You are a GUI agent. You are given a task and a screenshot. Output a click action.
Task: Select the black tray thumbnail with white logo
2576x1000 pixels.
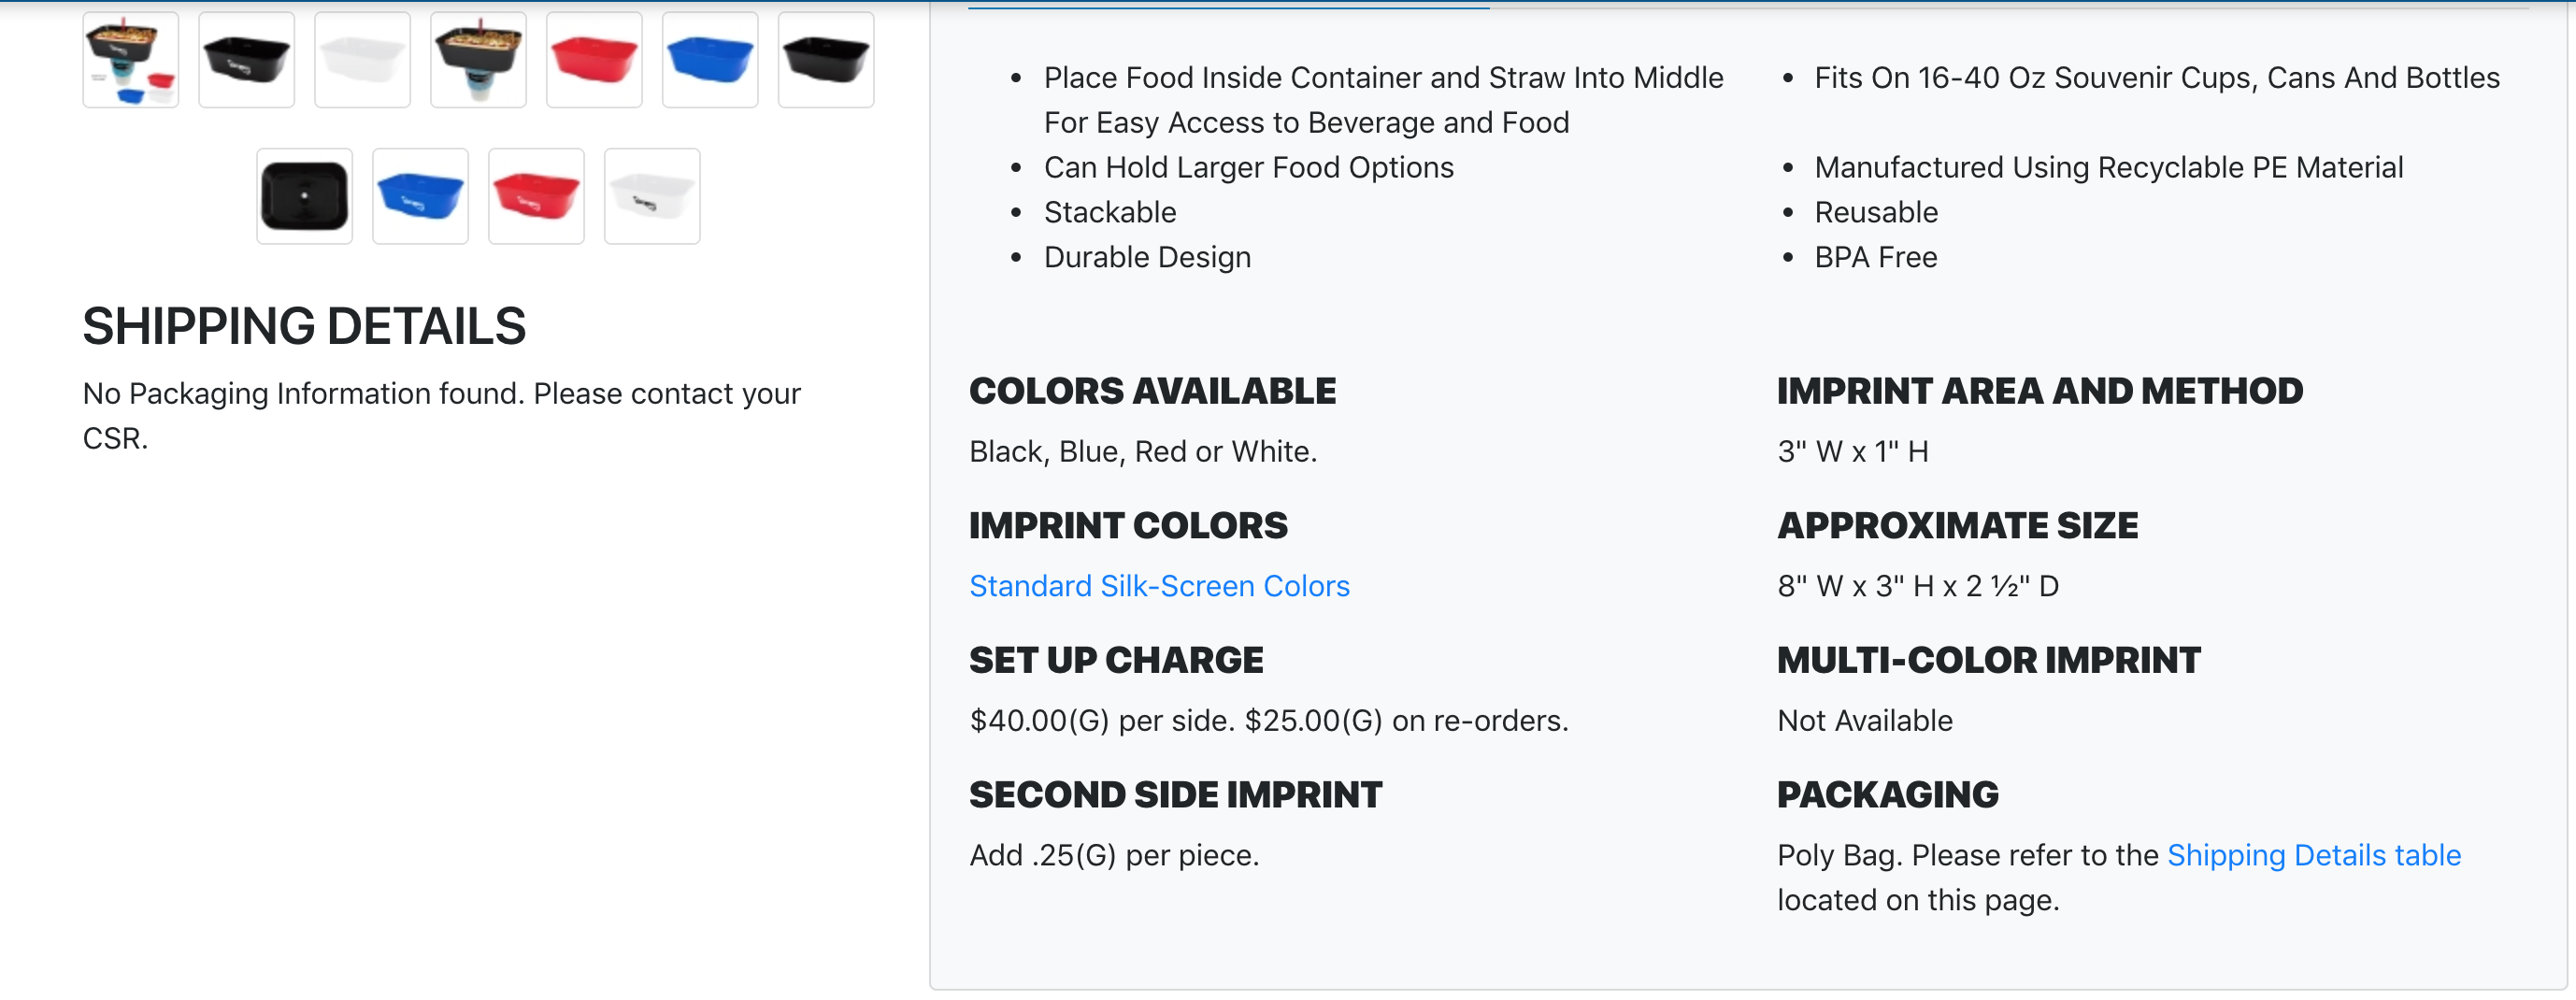point(247,60)
